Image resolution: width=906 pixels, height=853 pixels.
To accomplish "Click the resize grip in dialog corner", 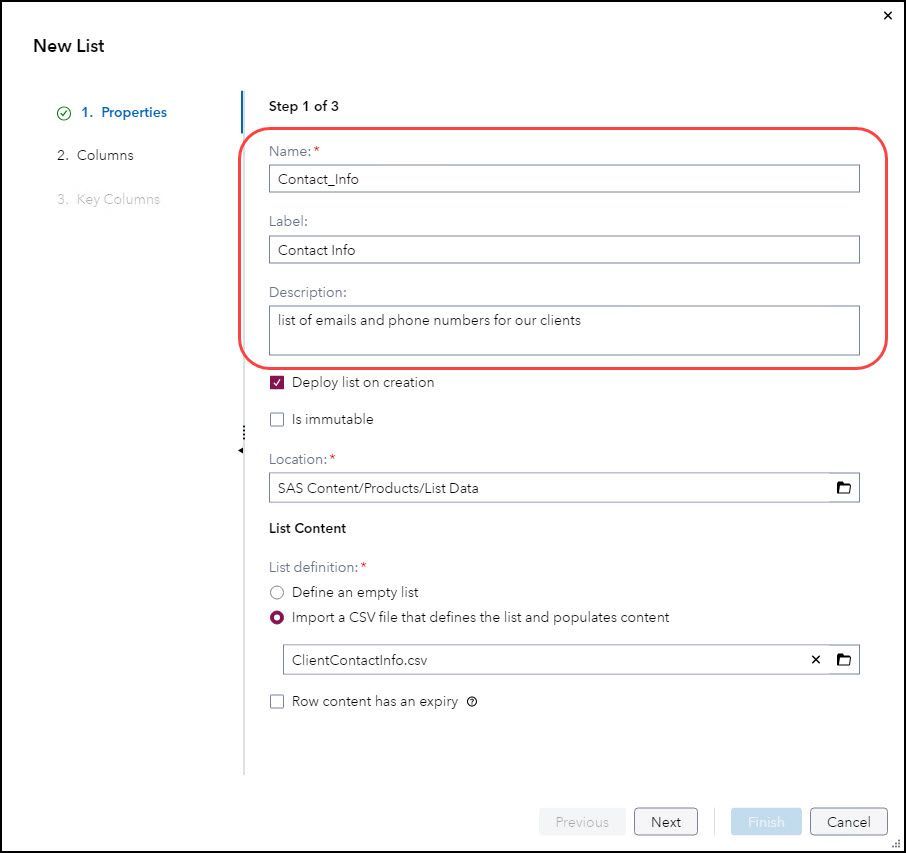I will tap(896, 844).
